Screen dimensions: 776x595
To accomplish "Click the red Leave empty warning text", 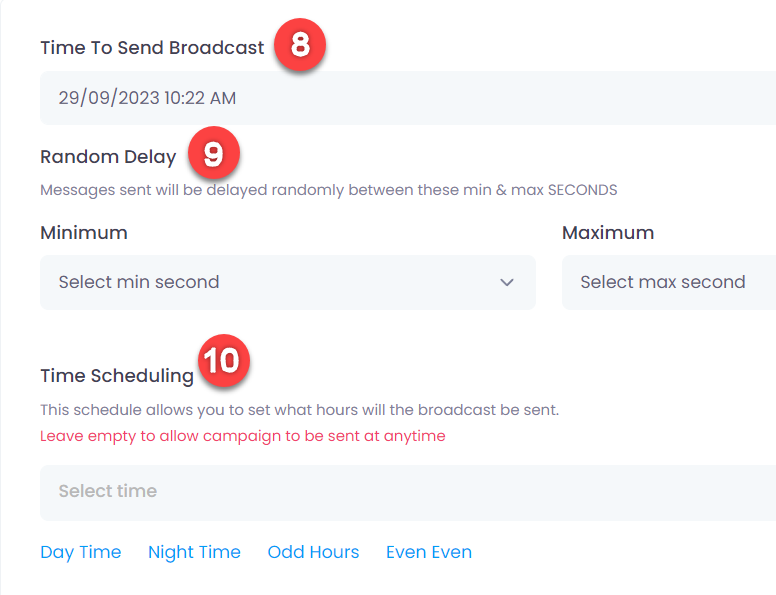I will click(242, 436).
